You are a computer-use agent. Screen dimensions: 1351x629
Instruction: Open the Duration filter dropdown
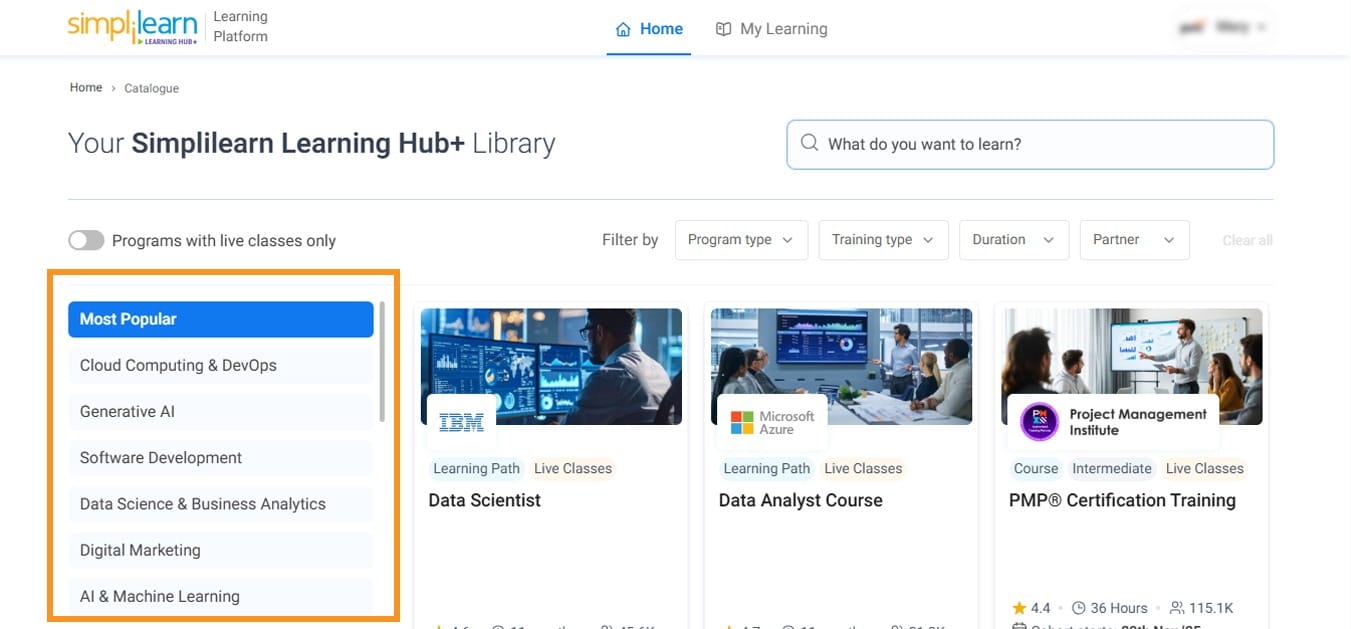[1014, 240]
